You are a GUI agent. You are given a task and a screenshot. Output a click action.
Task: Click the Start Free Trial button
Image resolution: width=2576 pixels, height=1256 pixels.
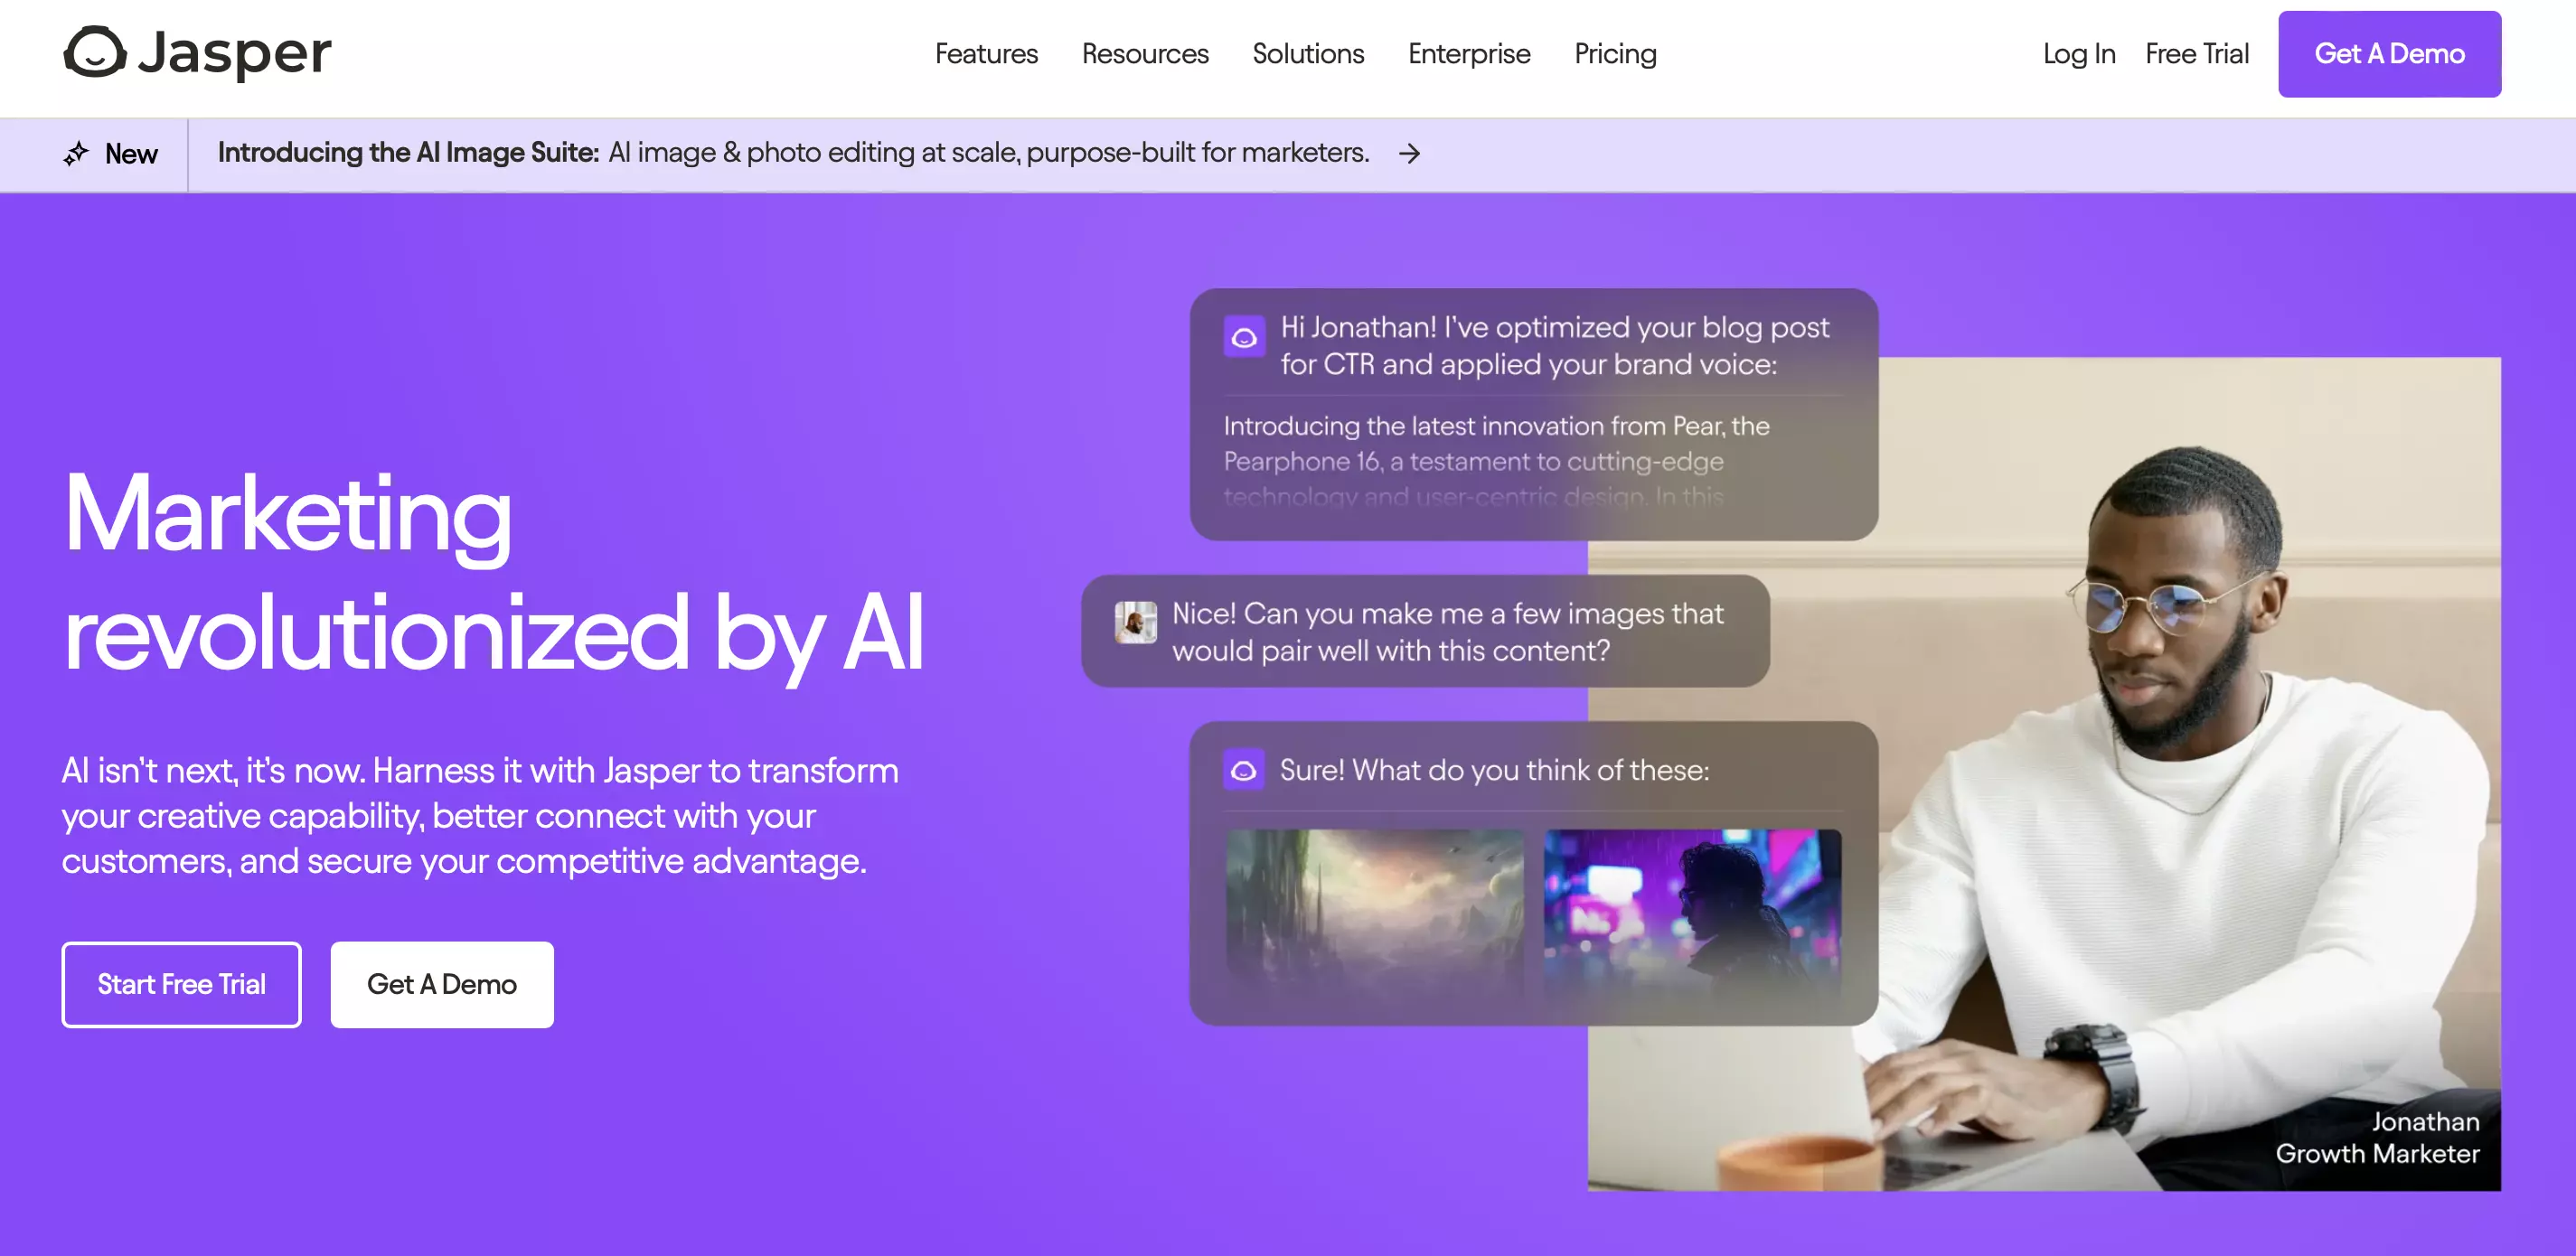point(183,985)
